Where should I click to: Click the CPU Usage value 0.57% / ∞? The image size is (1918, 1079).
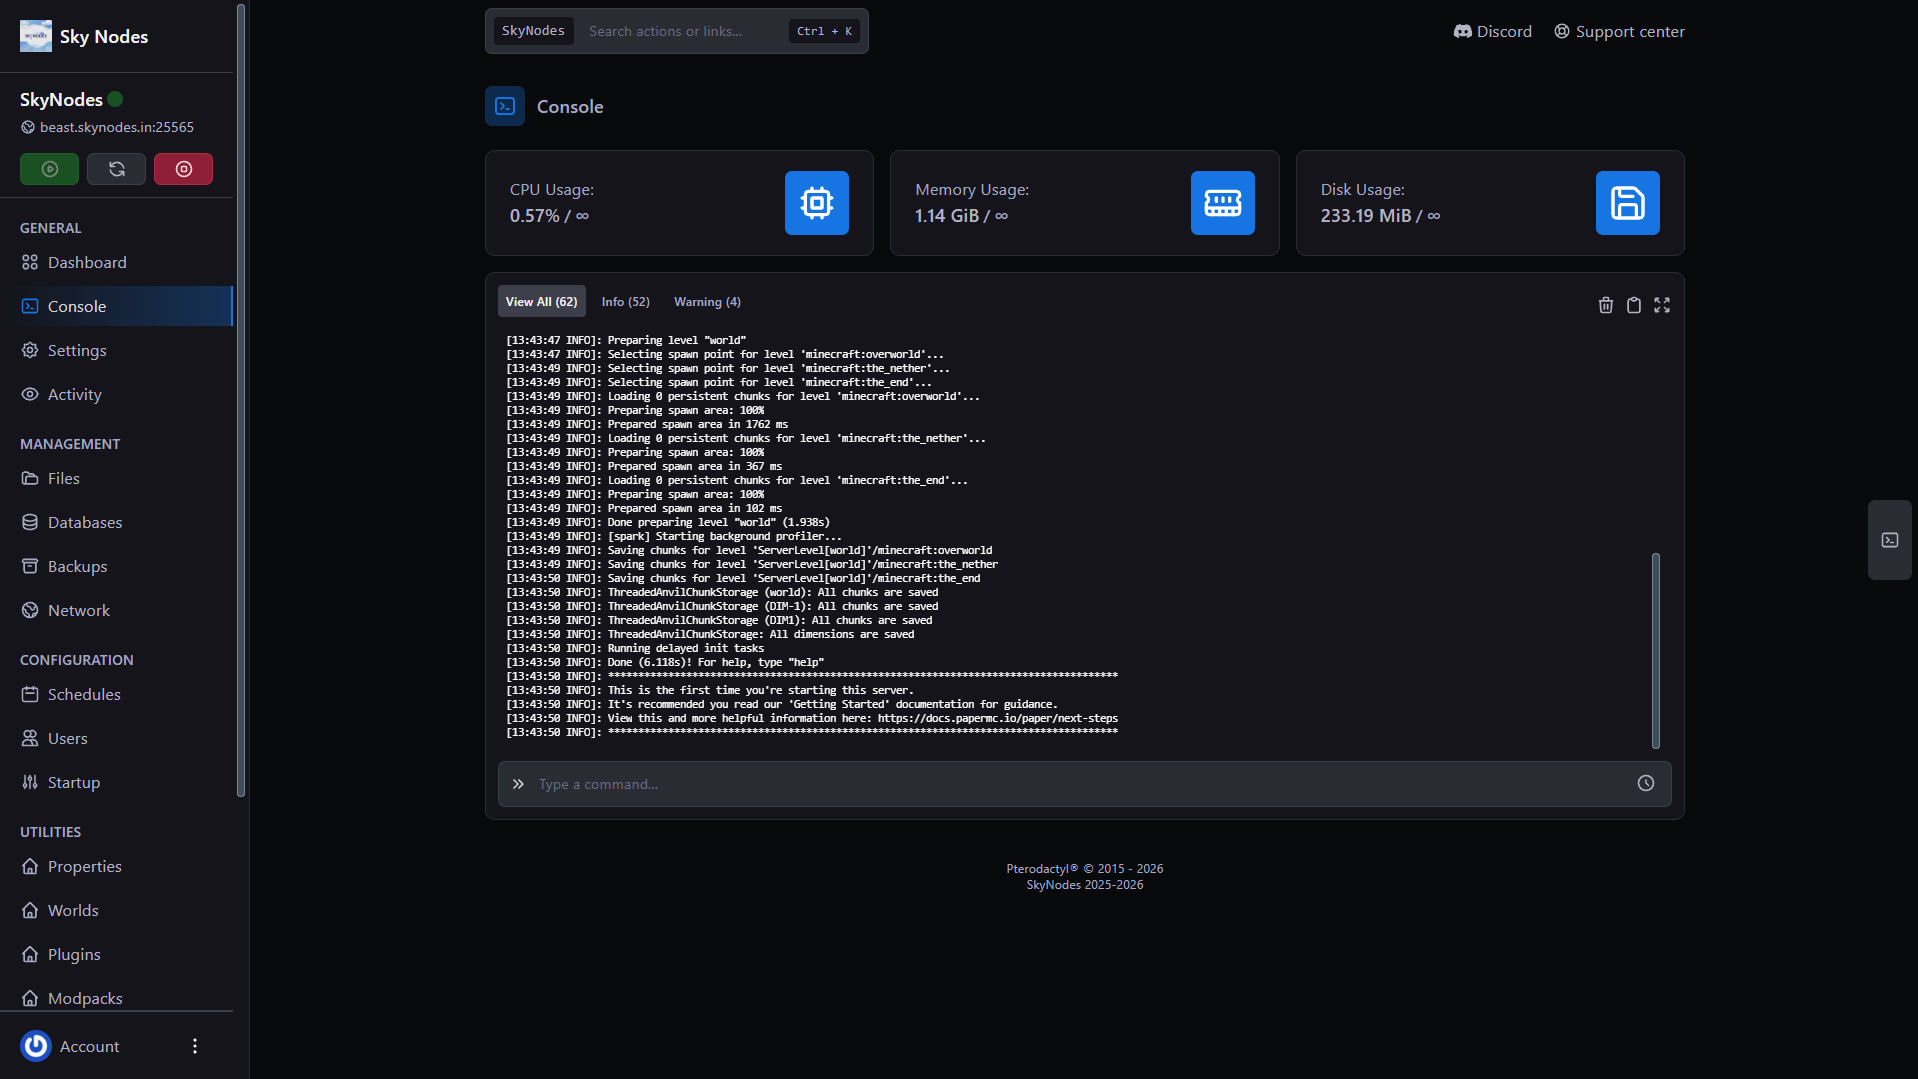click(549, 216)
